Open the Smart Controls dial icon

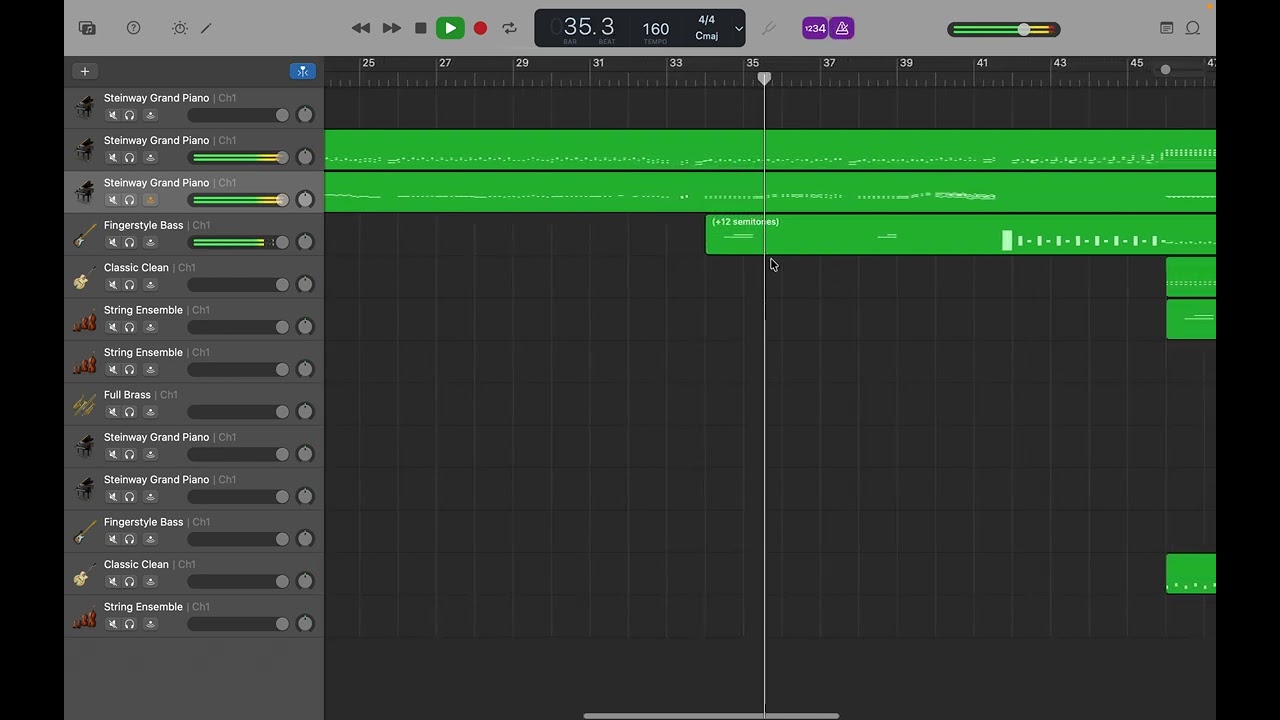[x=180, y=28]
